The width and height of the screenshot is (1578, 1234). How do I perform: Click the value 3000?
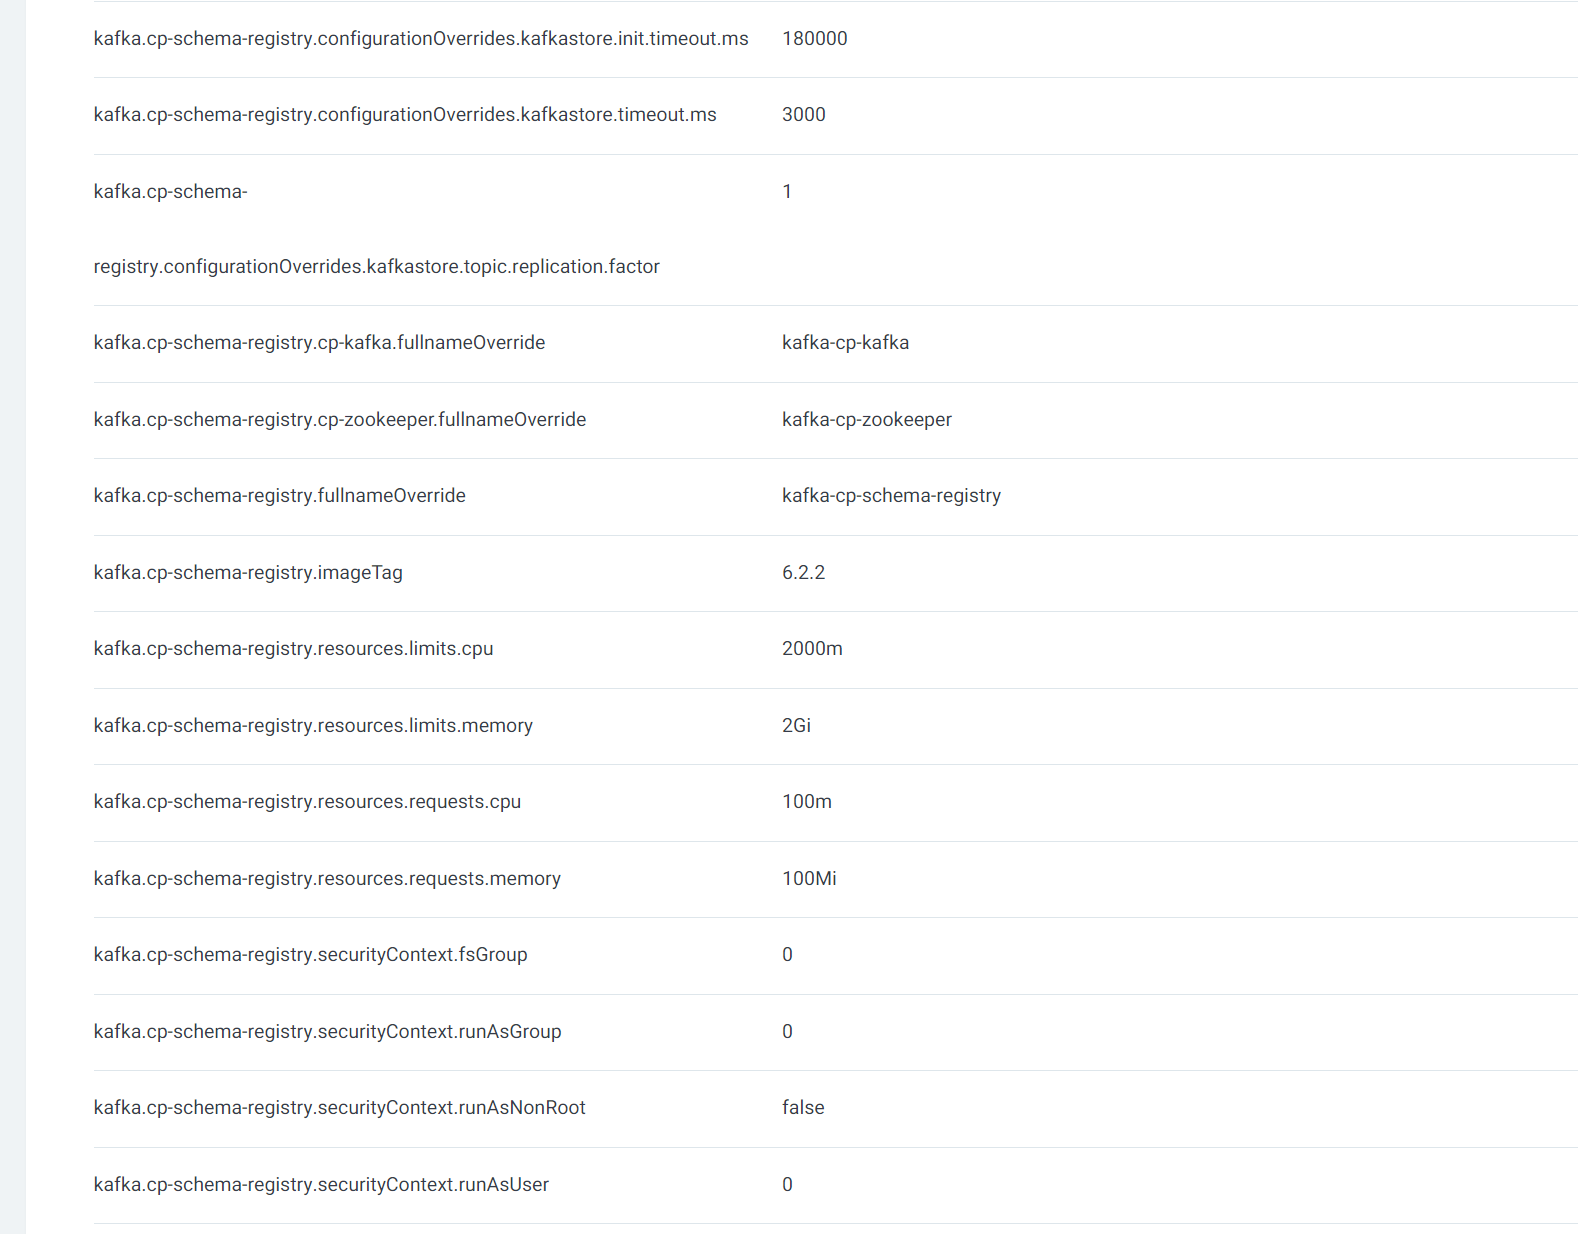803,115
